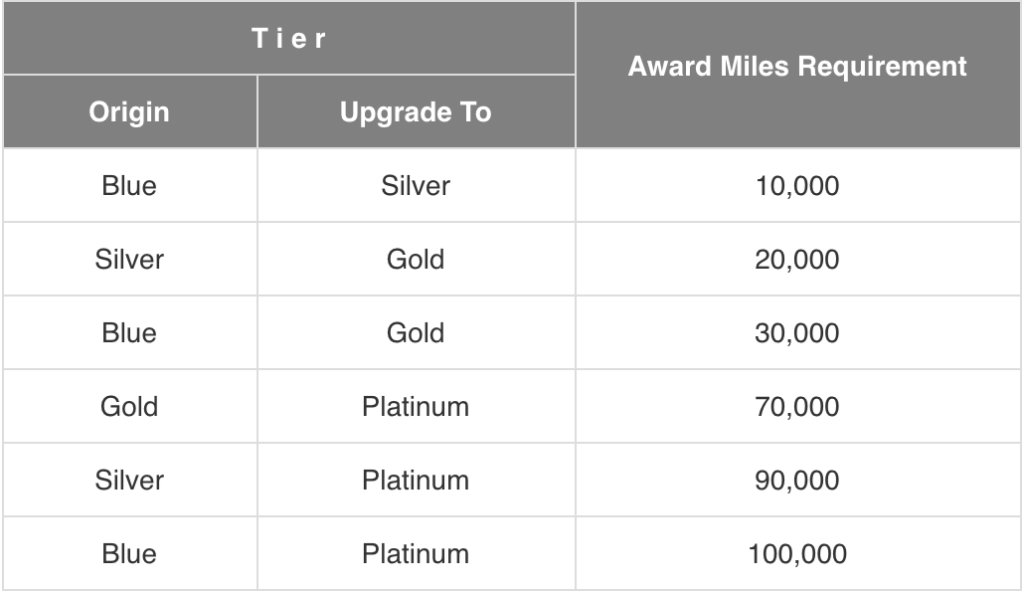Image resolution: width=1024 pixels, height=593 pixels.
Task: Select Silver origin in the Gold upgrade row
Action: 129,259
